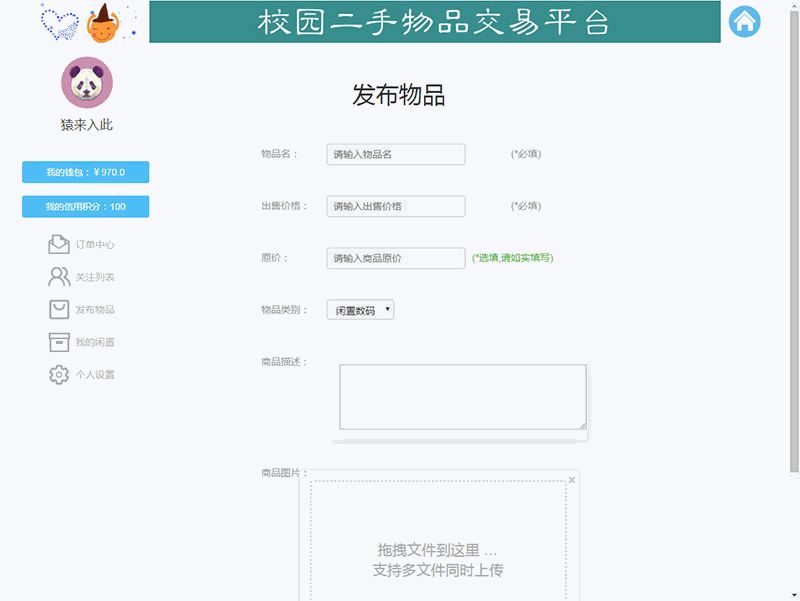Open the 物品类别 dropdown
This screenshot has width=800, height=601.
(361, 311)
